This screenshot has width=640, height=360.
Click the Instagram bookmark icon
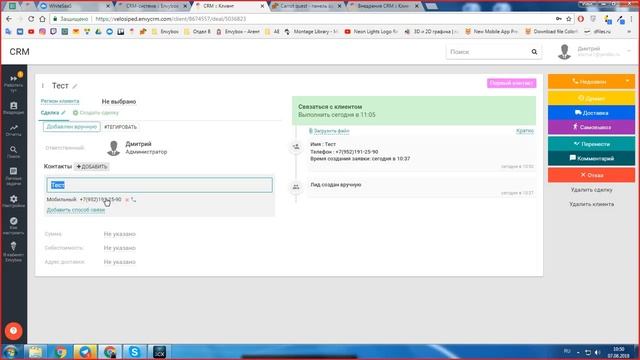pos(42,31)
